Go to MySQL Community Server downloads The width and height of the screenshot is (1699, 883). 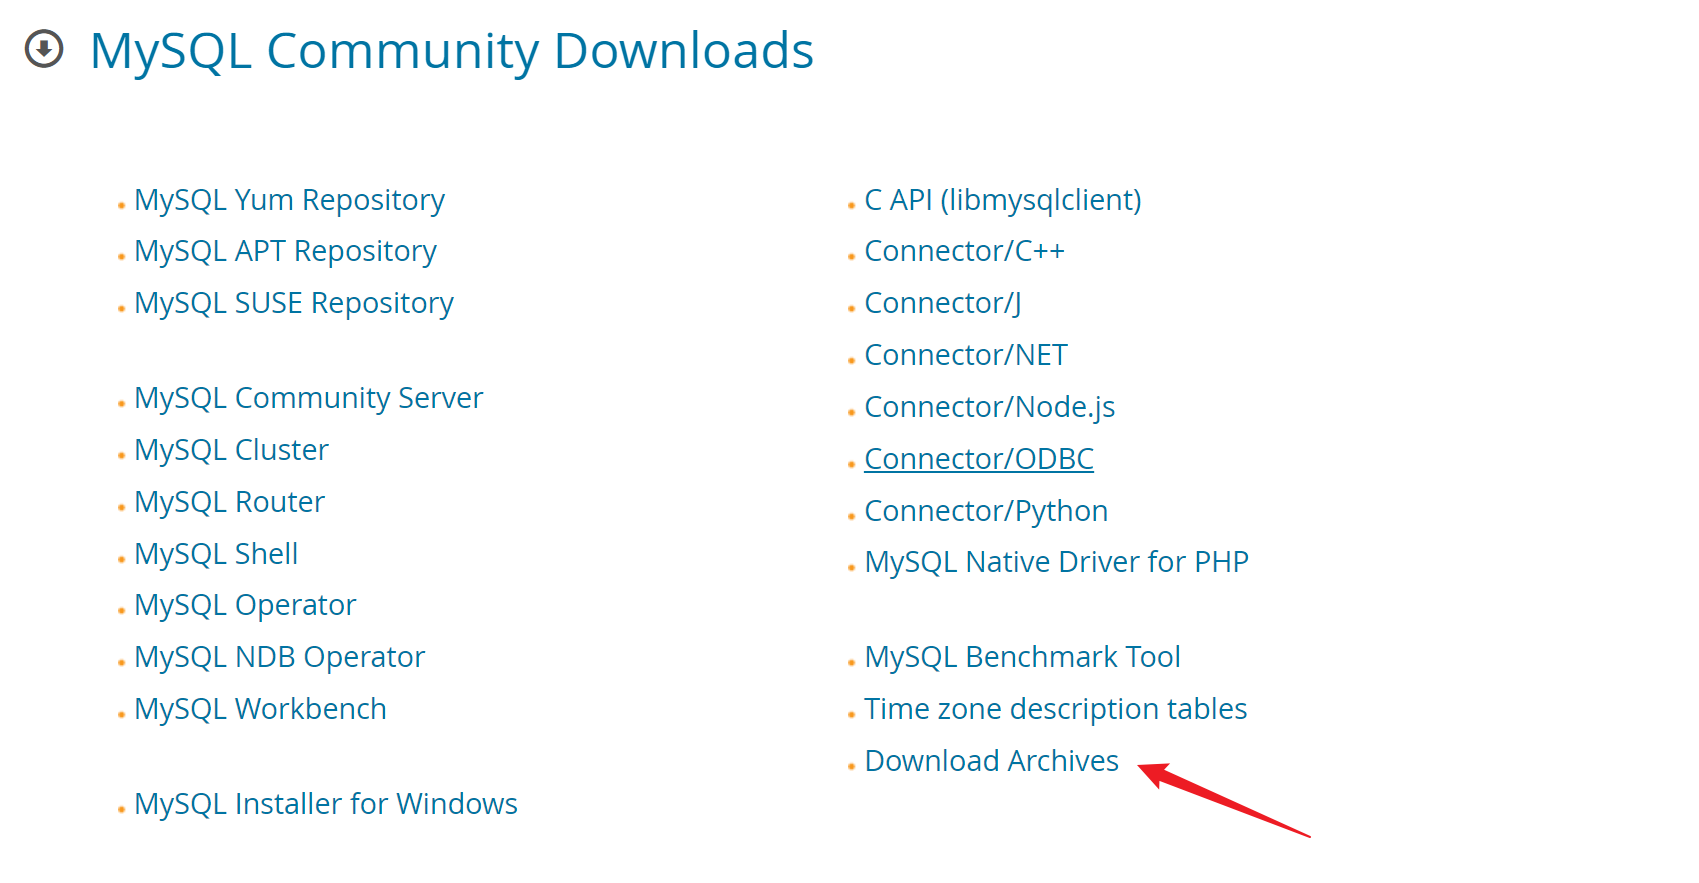tap(308, 398)
